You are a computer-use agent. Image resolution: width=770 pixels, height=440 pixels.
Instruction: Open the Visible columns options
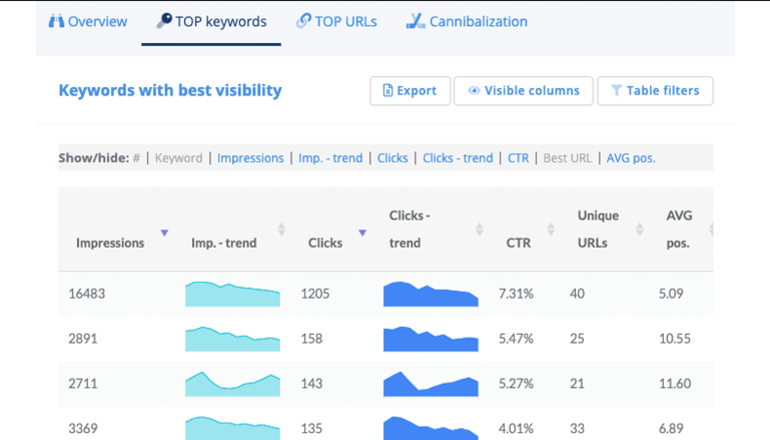523,90
